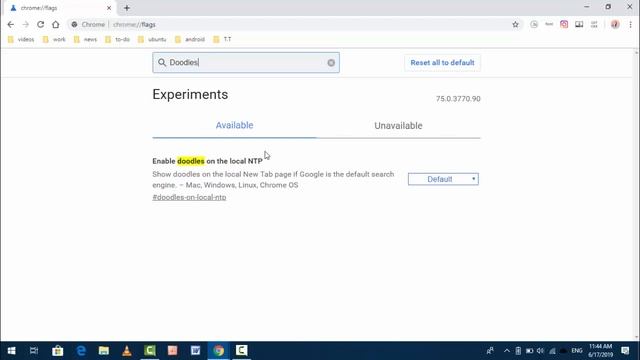The width and height of the screenshot is (640, 360).
Task: Open Word from the taskbar
Action: pyautogui.click(x=196, y=351)
